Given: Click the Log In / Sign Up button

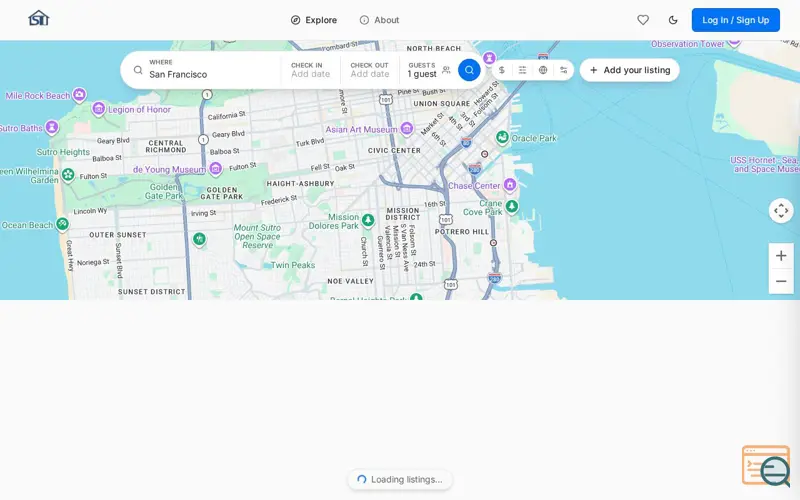Looking at the screenshot, I should click(735, 20).
